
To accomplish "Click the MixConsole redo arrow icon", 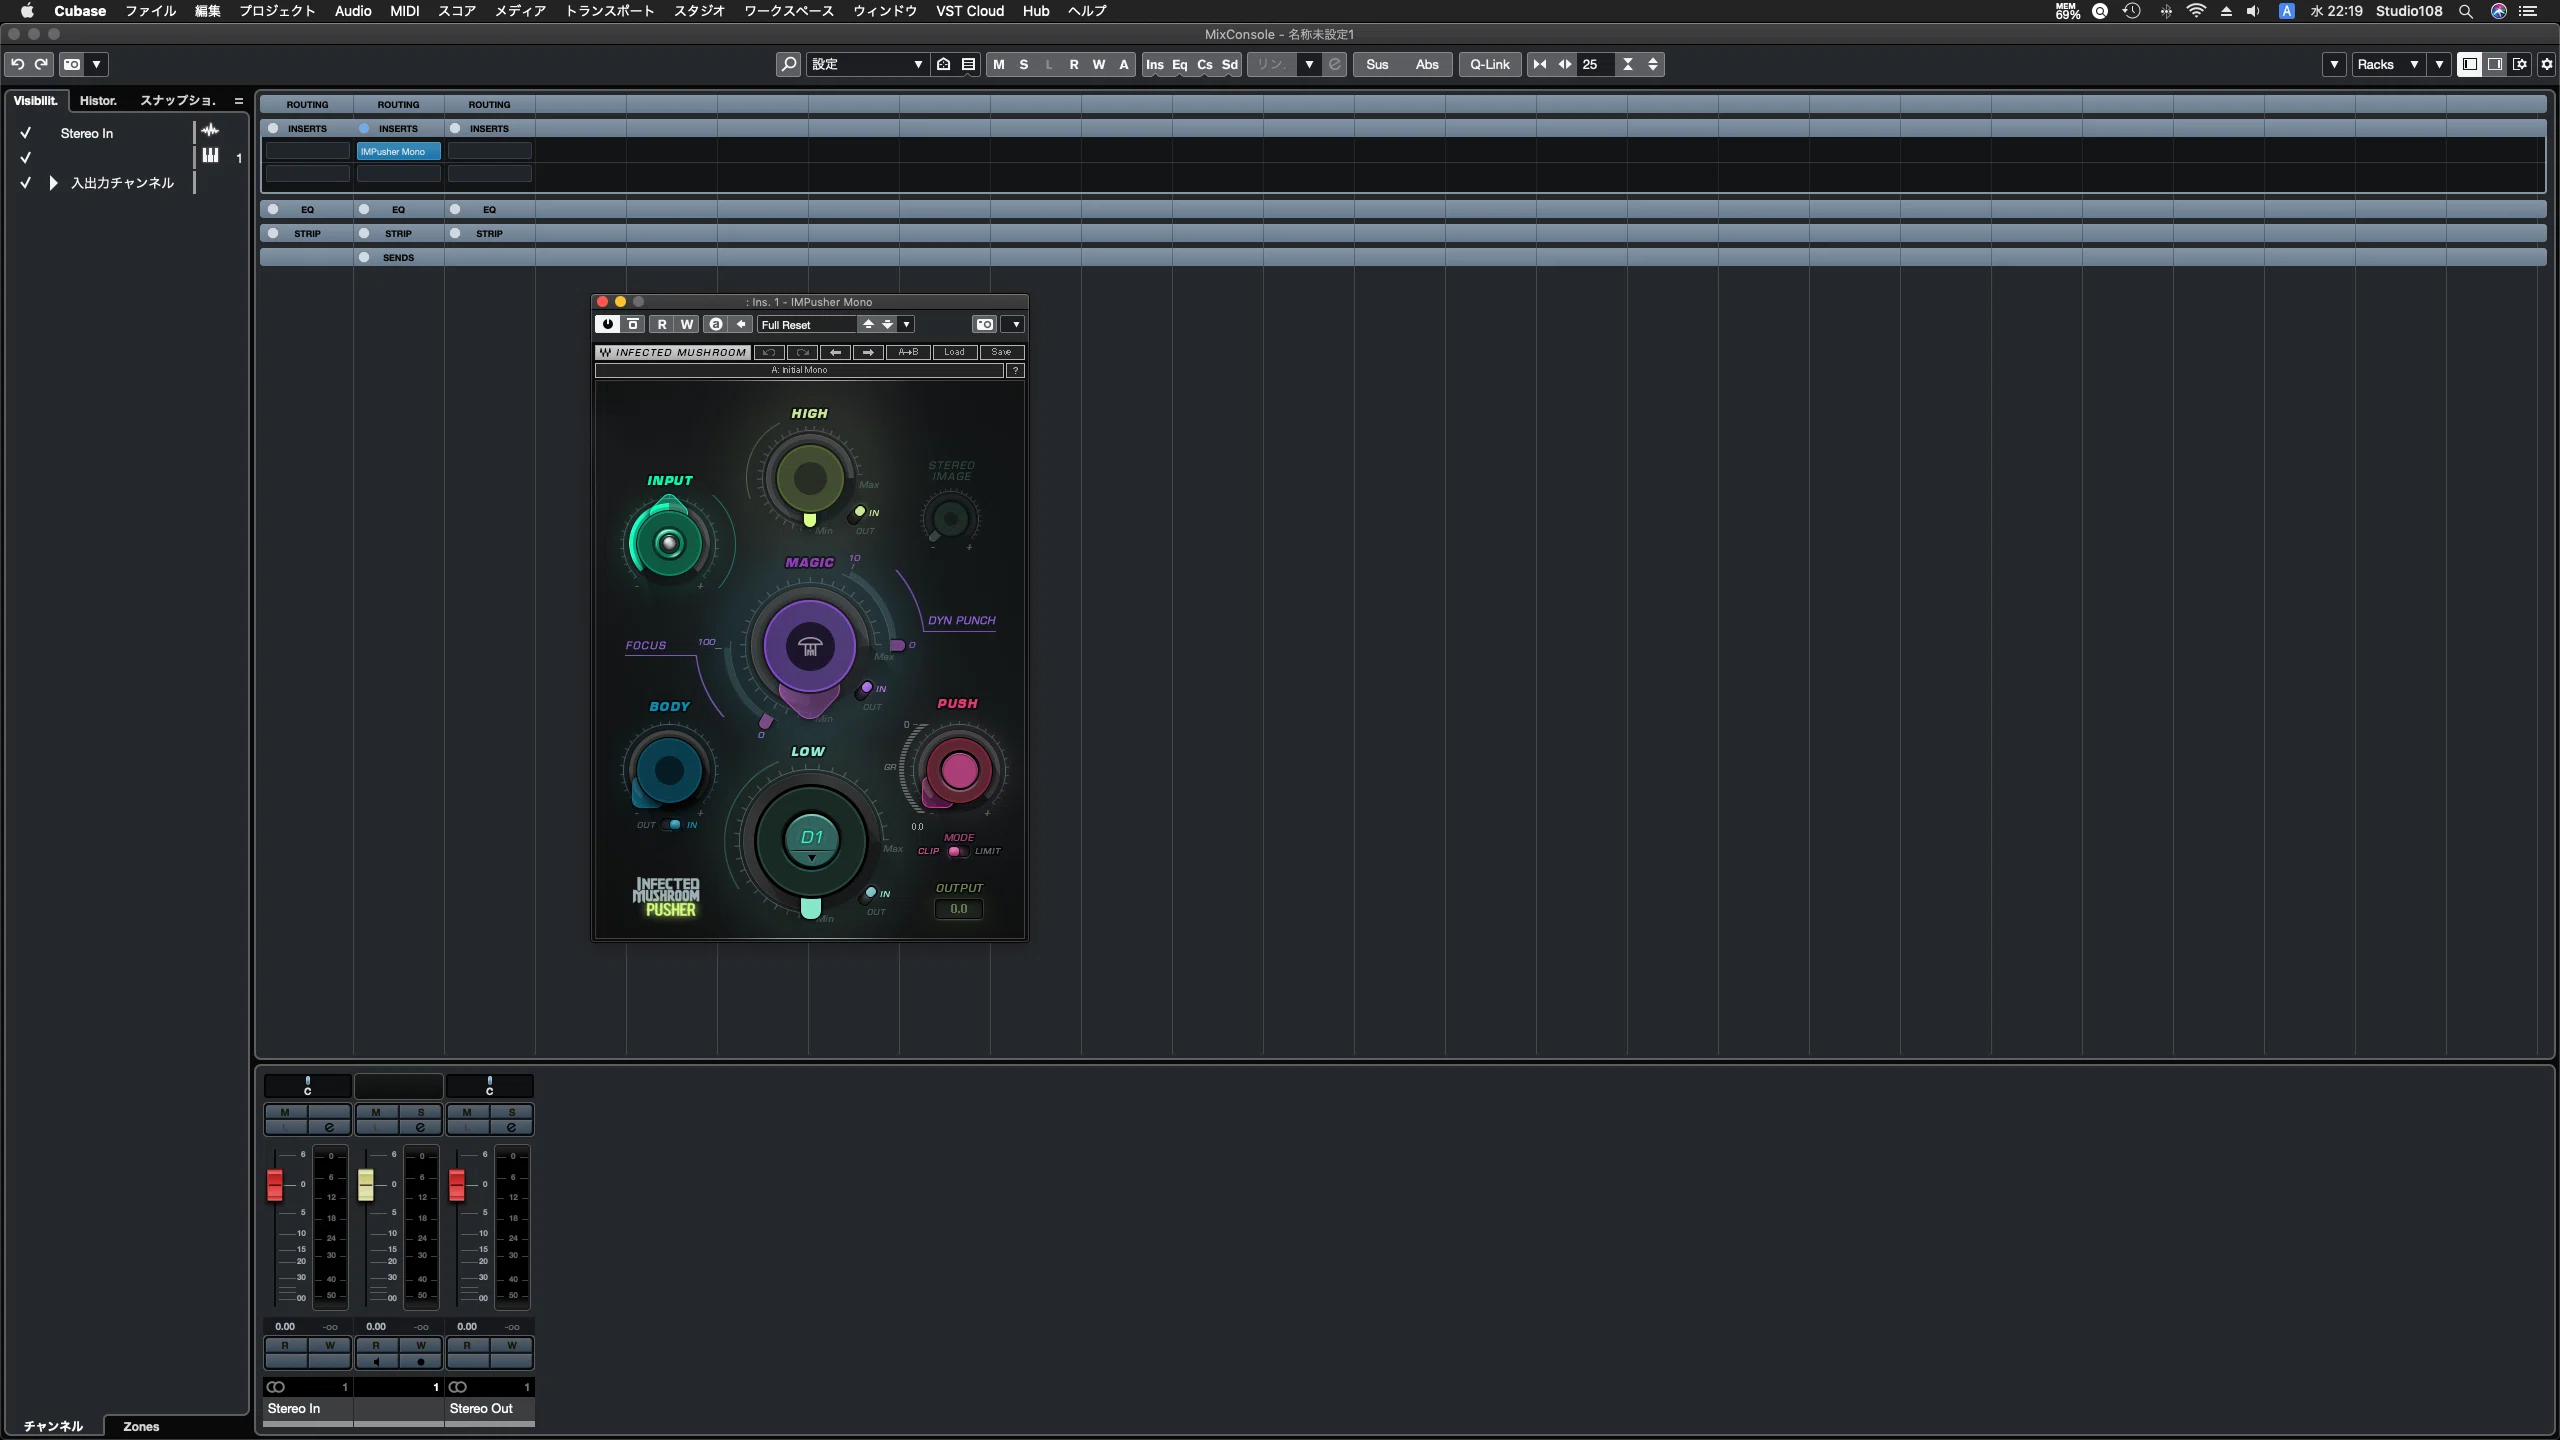I will point(42,64).
